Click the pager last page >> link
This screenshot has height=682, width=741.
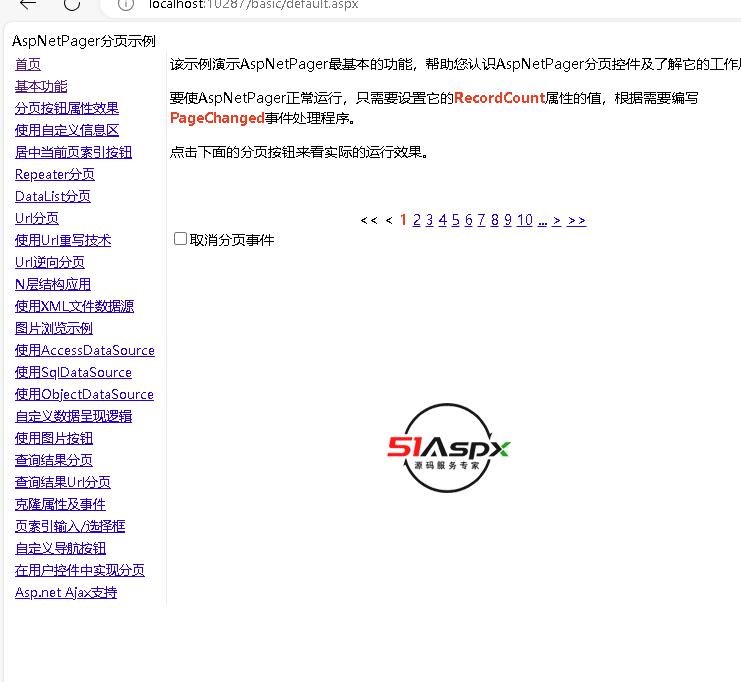(577, 220)
